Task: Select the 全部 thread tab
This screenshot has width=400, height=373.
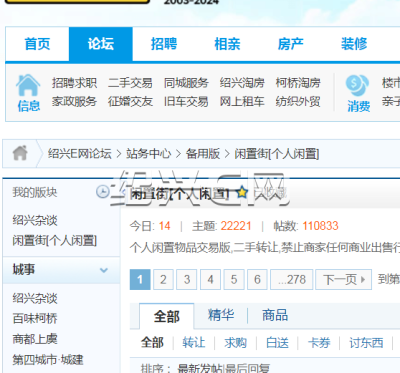Action: tap(167, 316)
